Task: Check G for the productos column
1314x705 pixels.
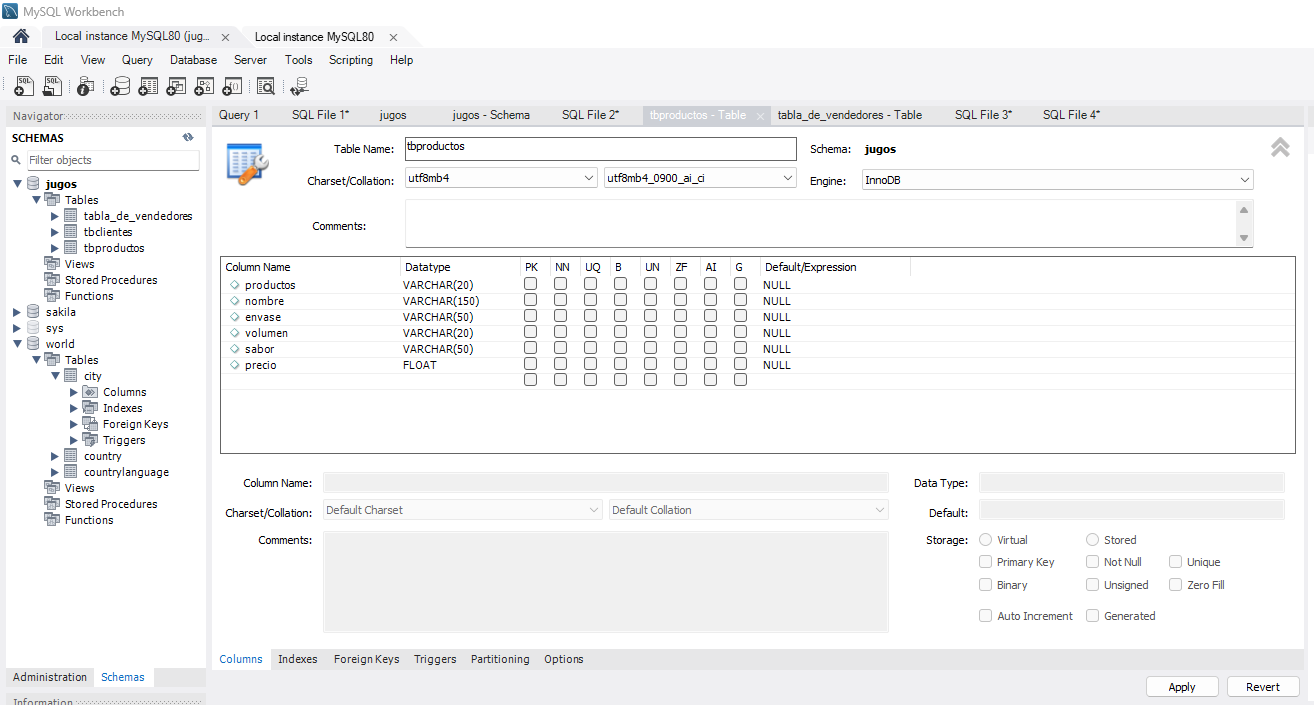Action: (740, 284)
